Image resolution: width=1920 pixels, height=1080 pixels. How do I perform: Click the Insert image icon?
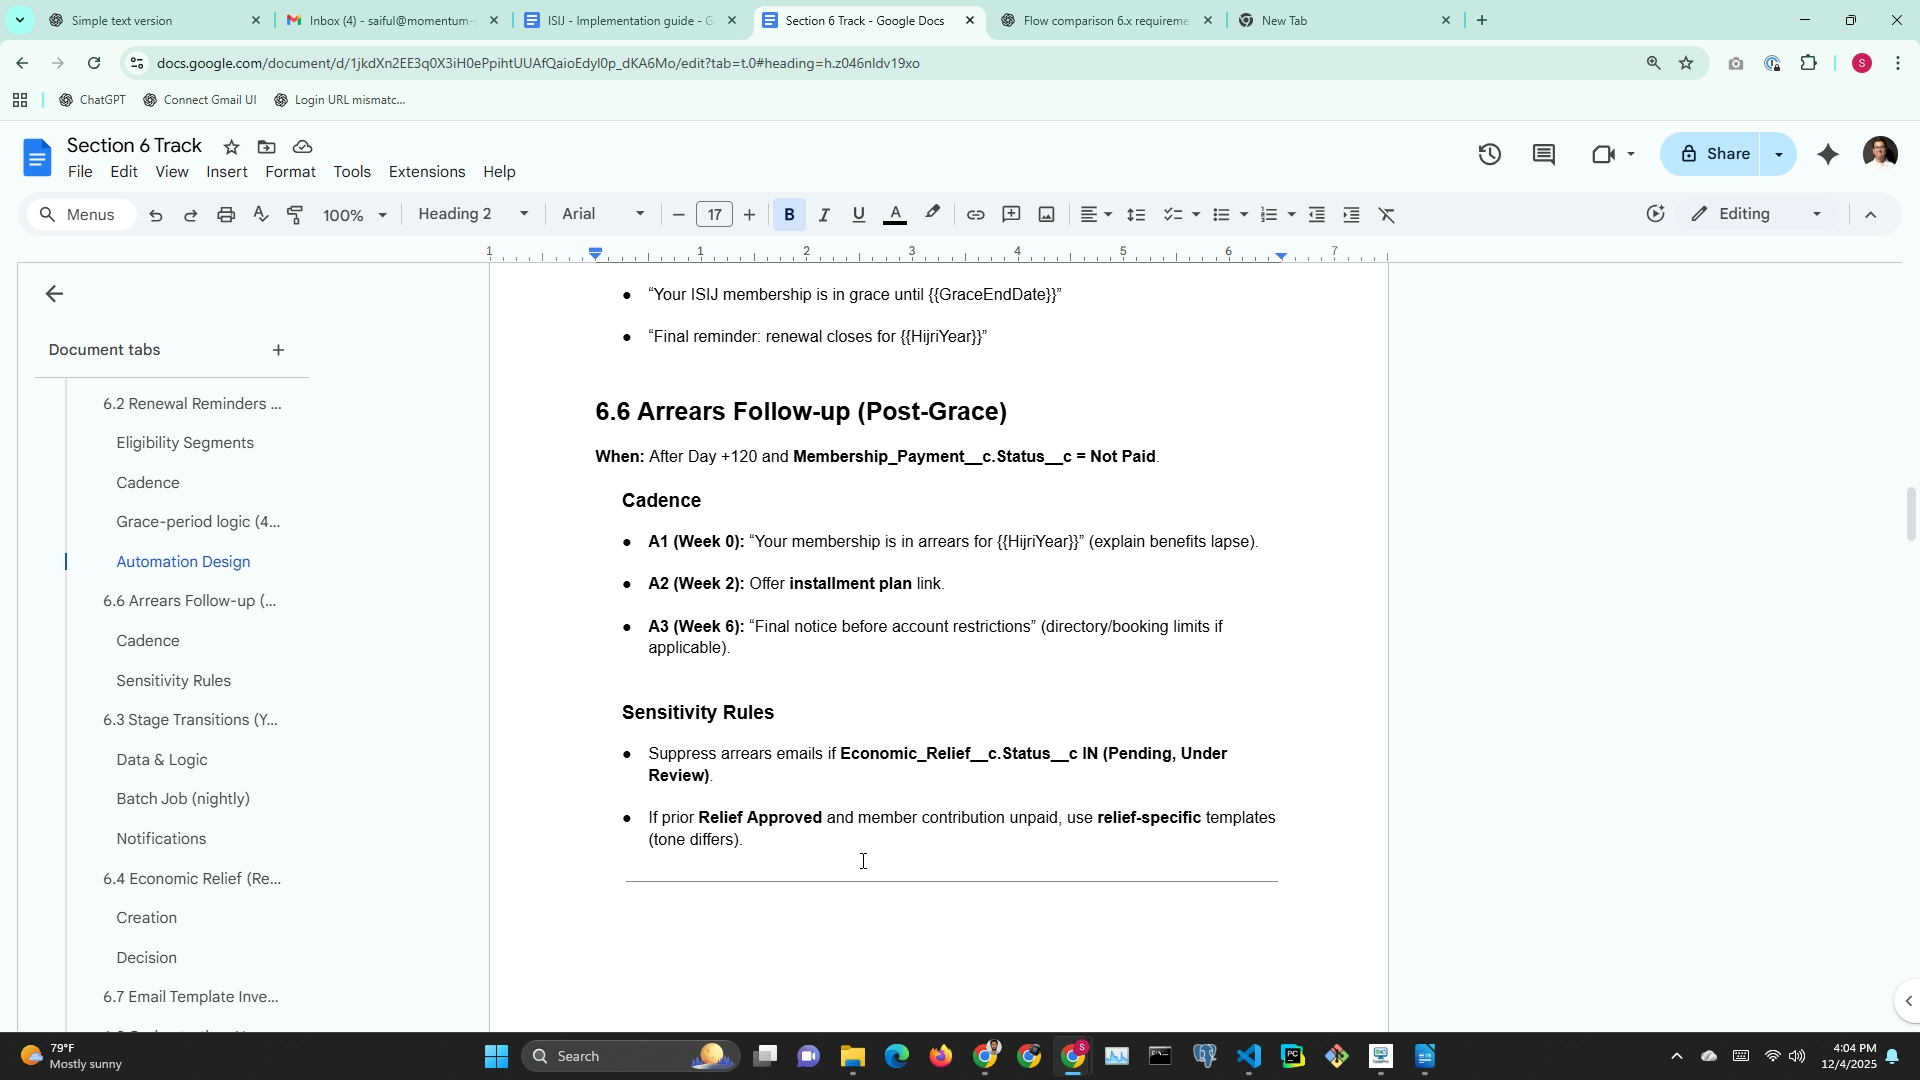tap(1046, 215)
